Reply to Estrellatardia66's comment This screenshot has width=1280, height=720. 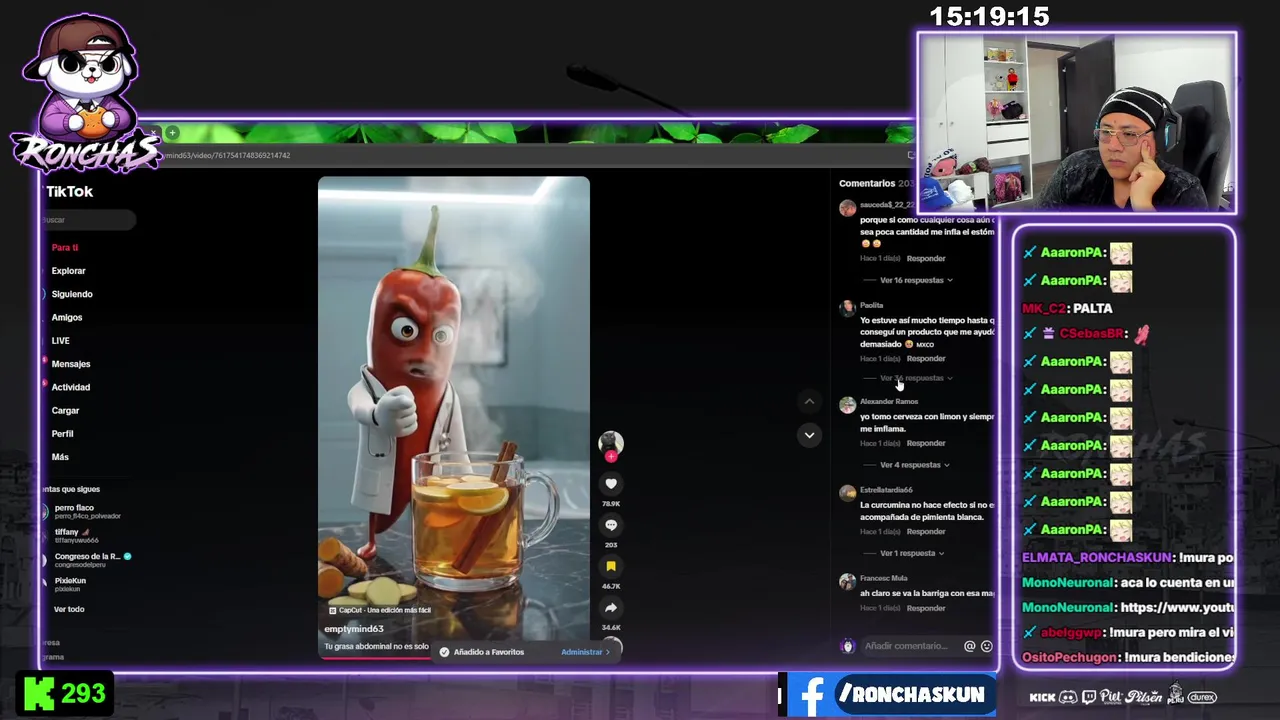tap(926, 531)
